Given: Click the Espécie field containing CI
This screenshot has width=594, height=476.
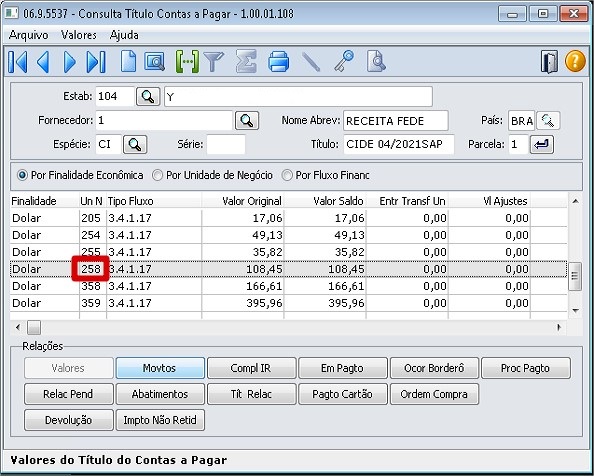Looking at the screenshot, I should click(109, 144).
